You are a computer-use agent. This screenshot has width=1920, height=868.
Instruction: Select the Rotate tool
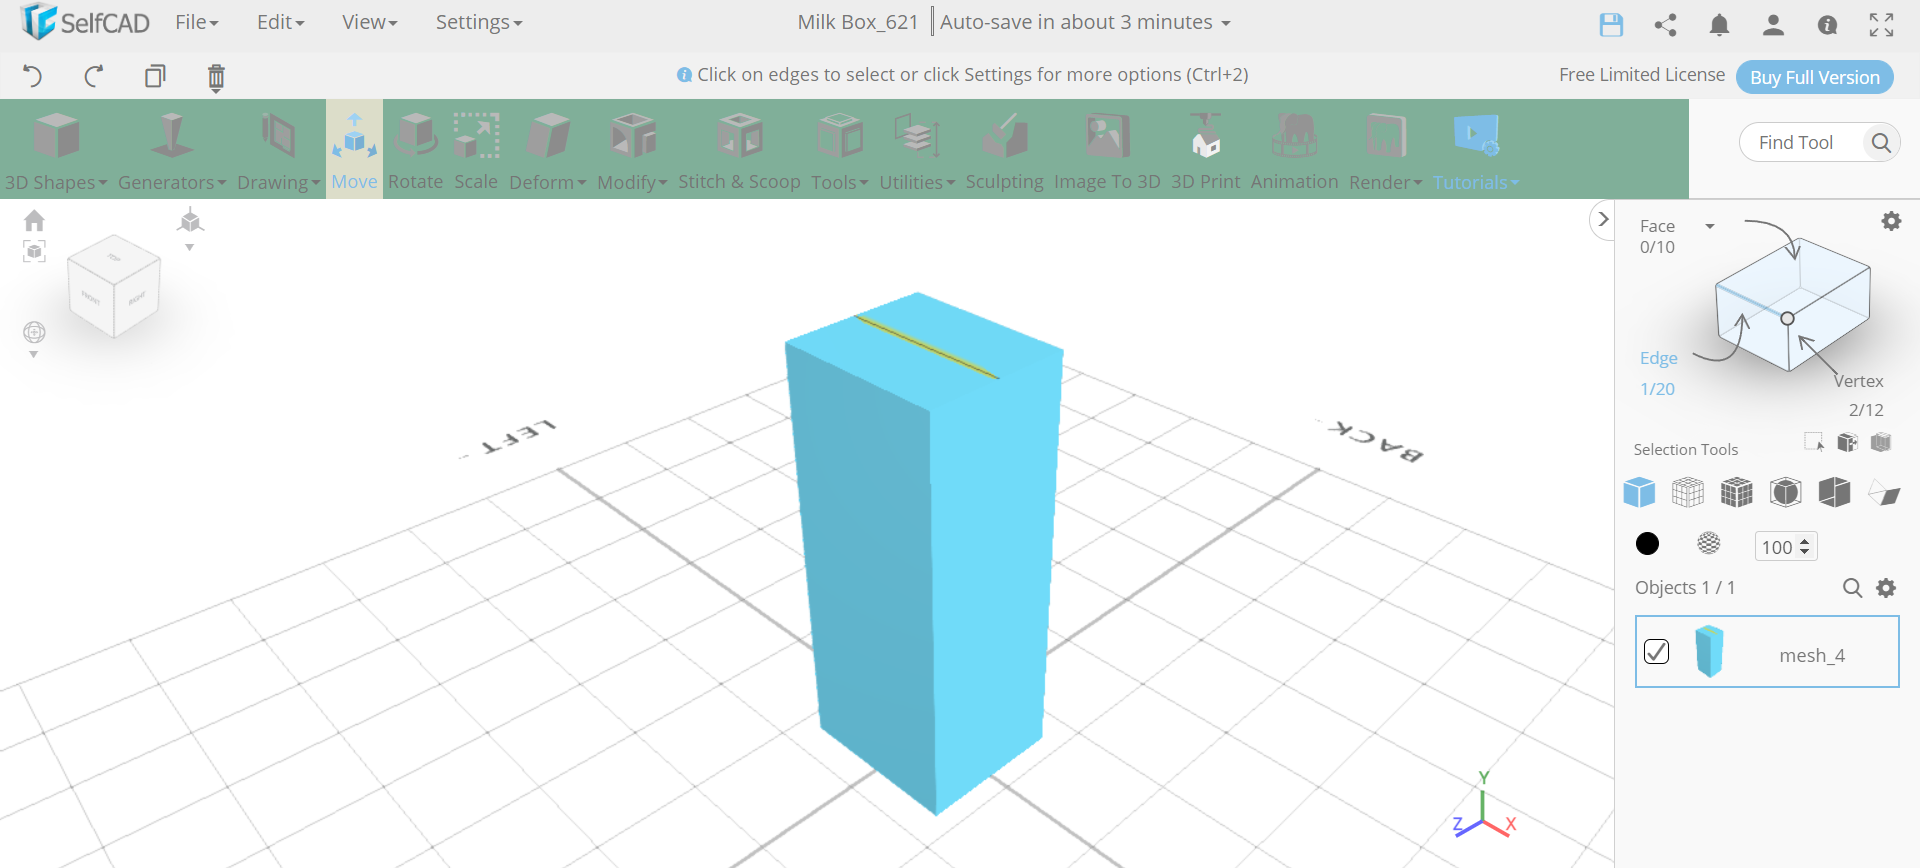coord(415,150)
